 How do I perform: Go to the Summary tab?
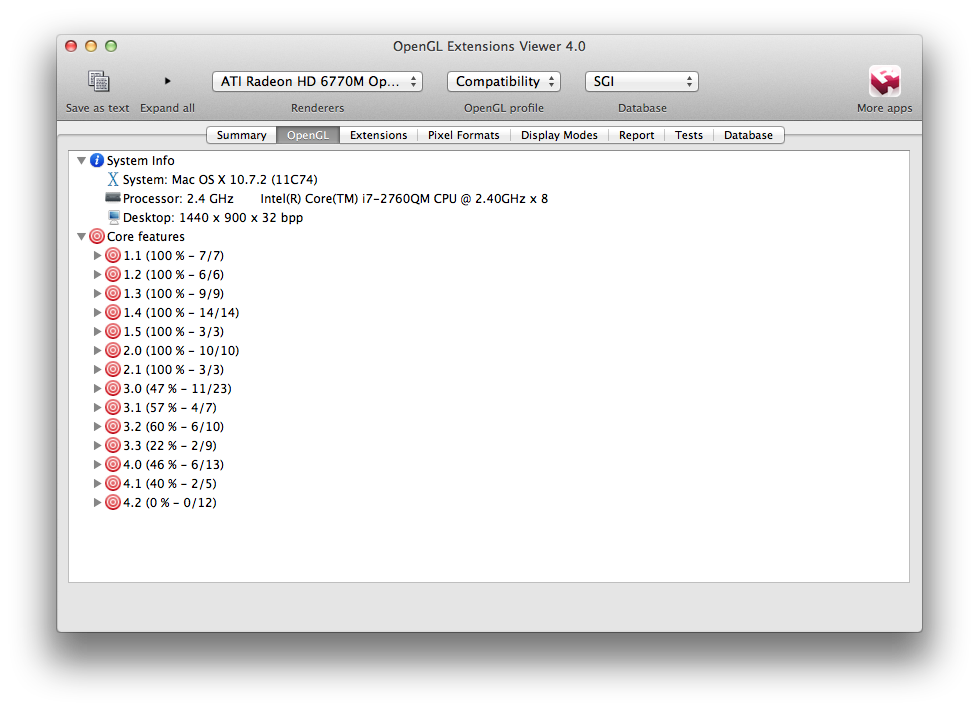(241, 135)
